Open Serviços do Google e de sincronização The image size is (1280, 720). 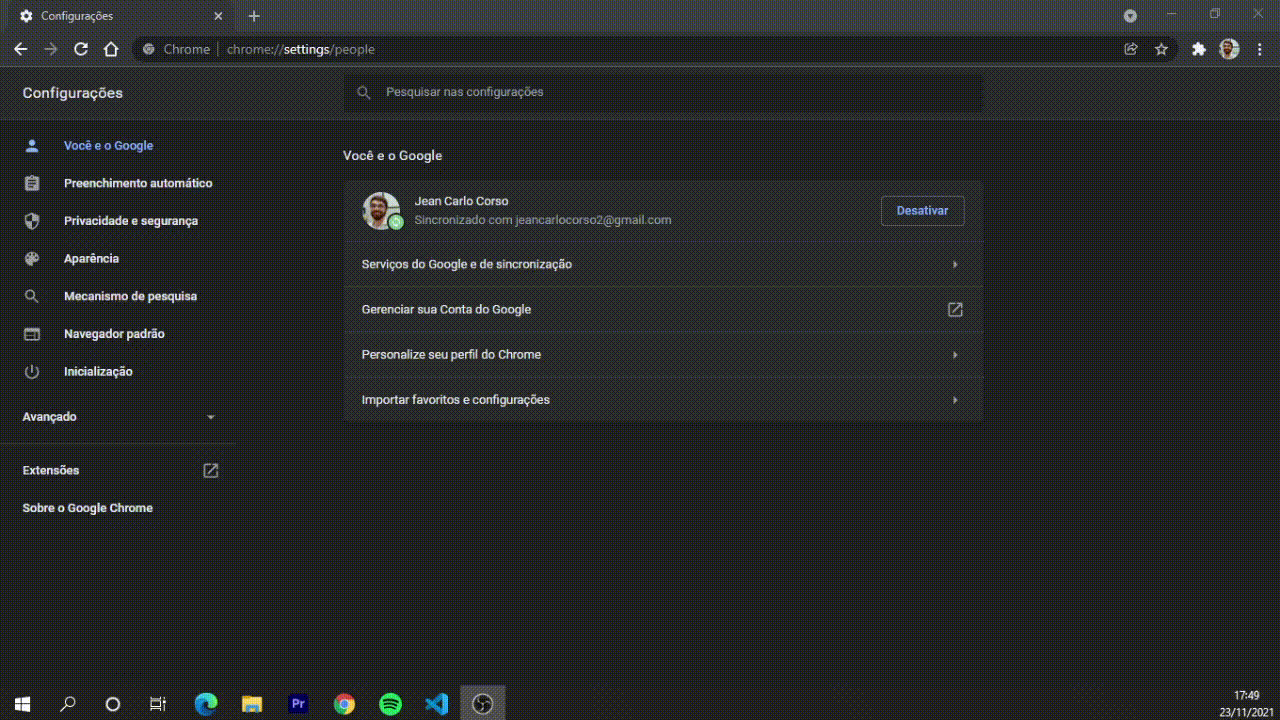pos(663,264)
